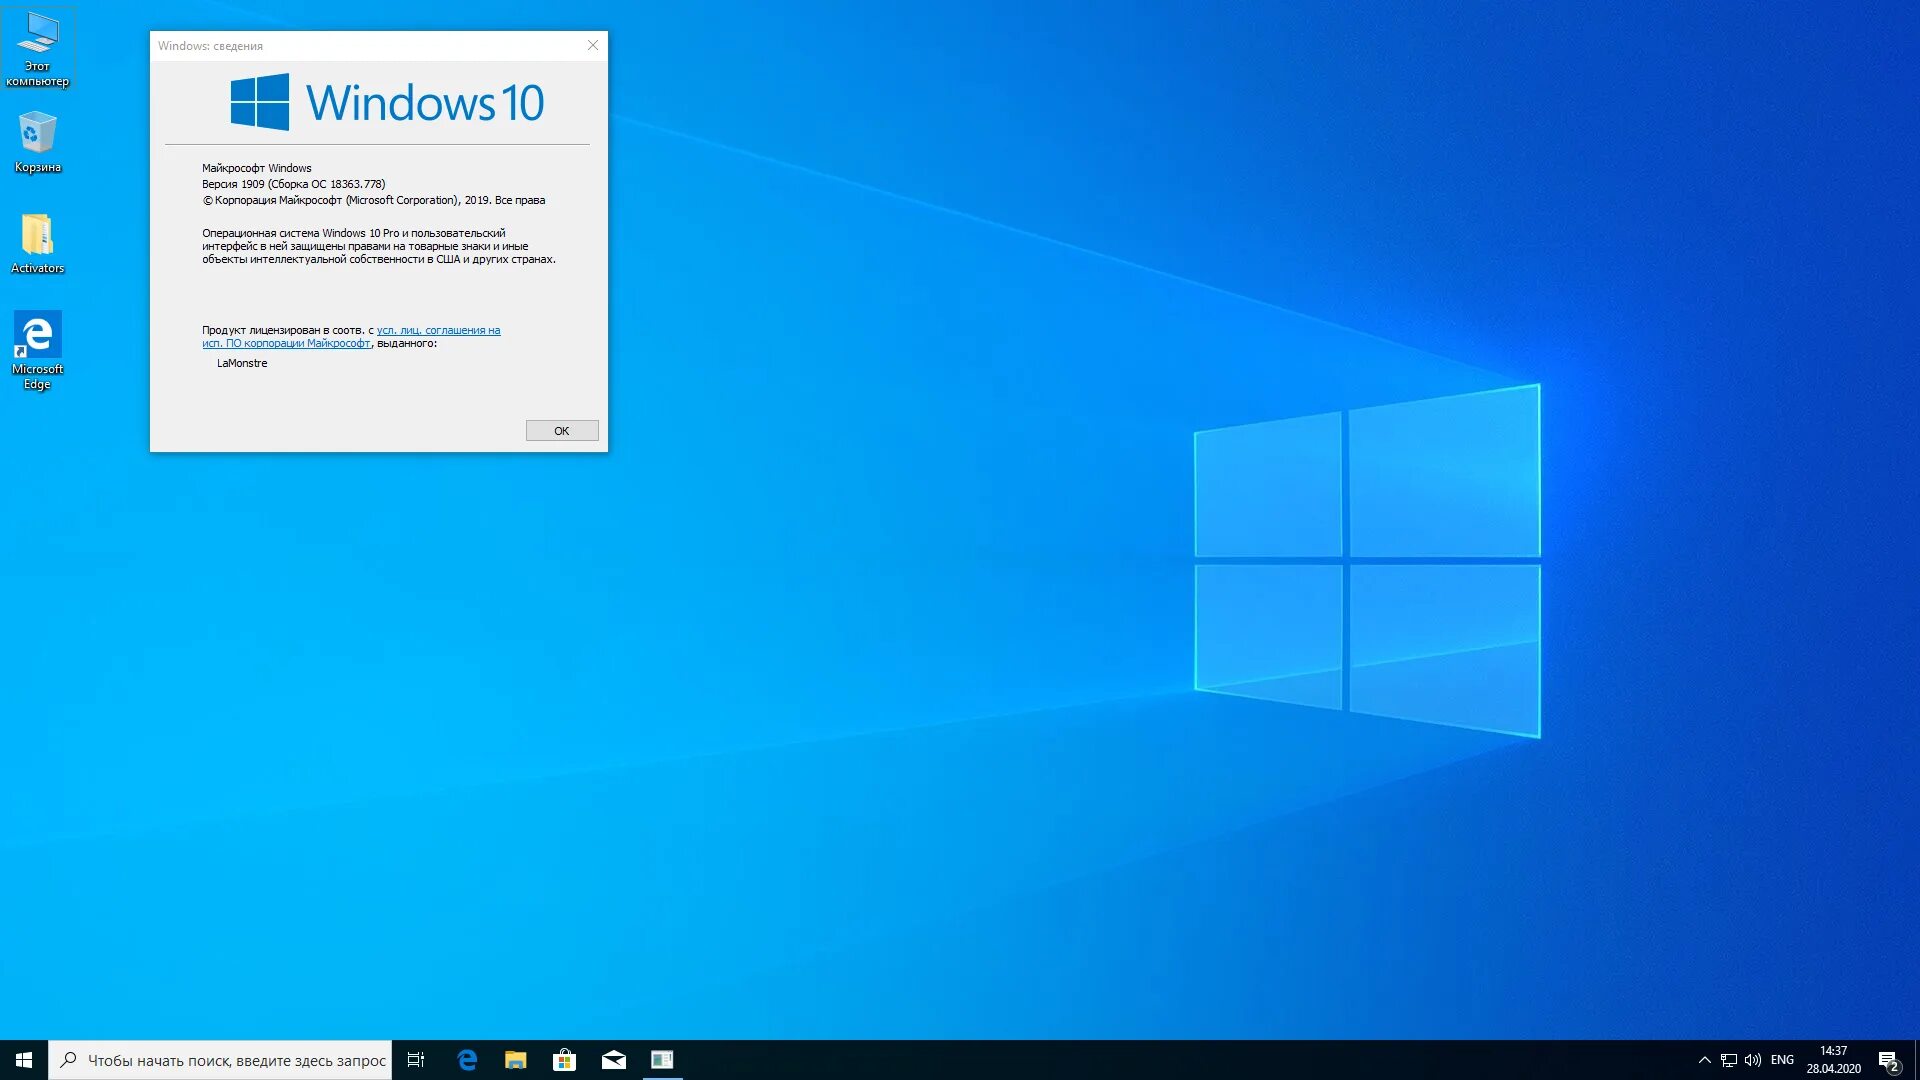Launch Edge from the taskbar
The height and width of the screenshot is (1080, 1920).
coord(467,1060)
